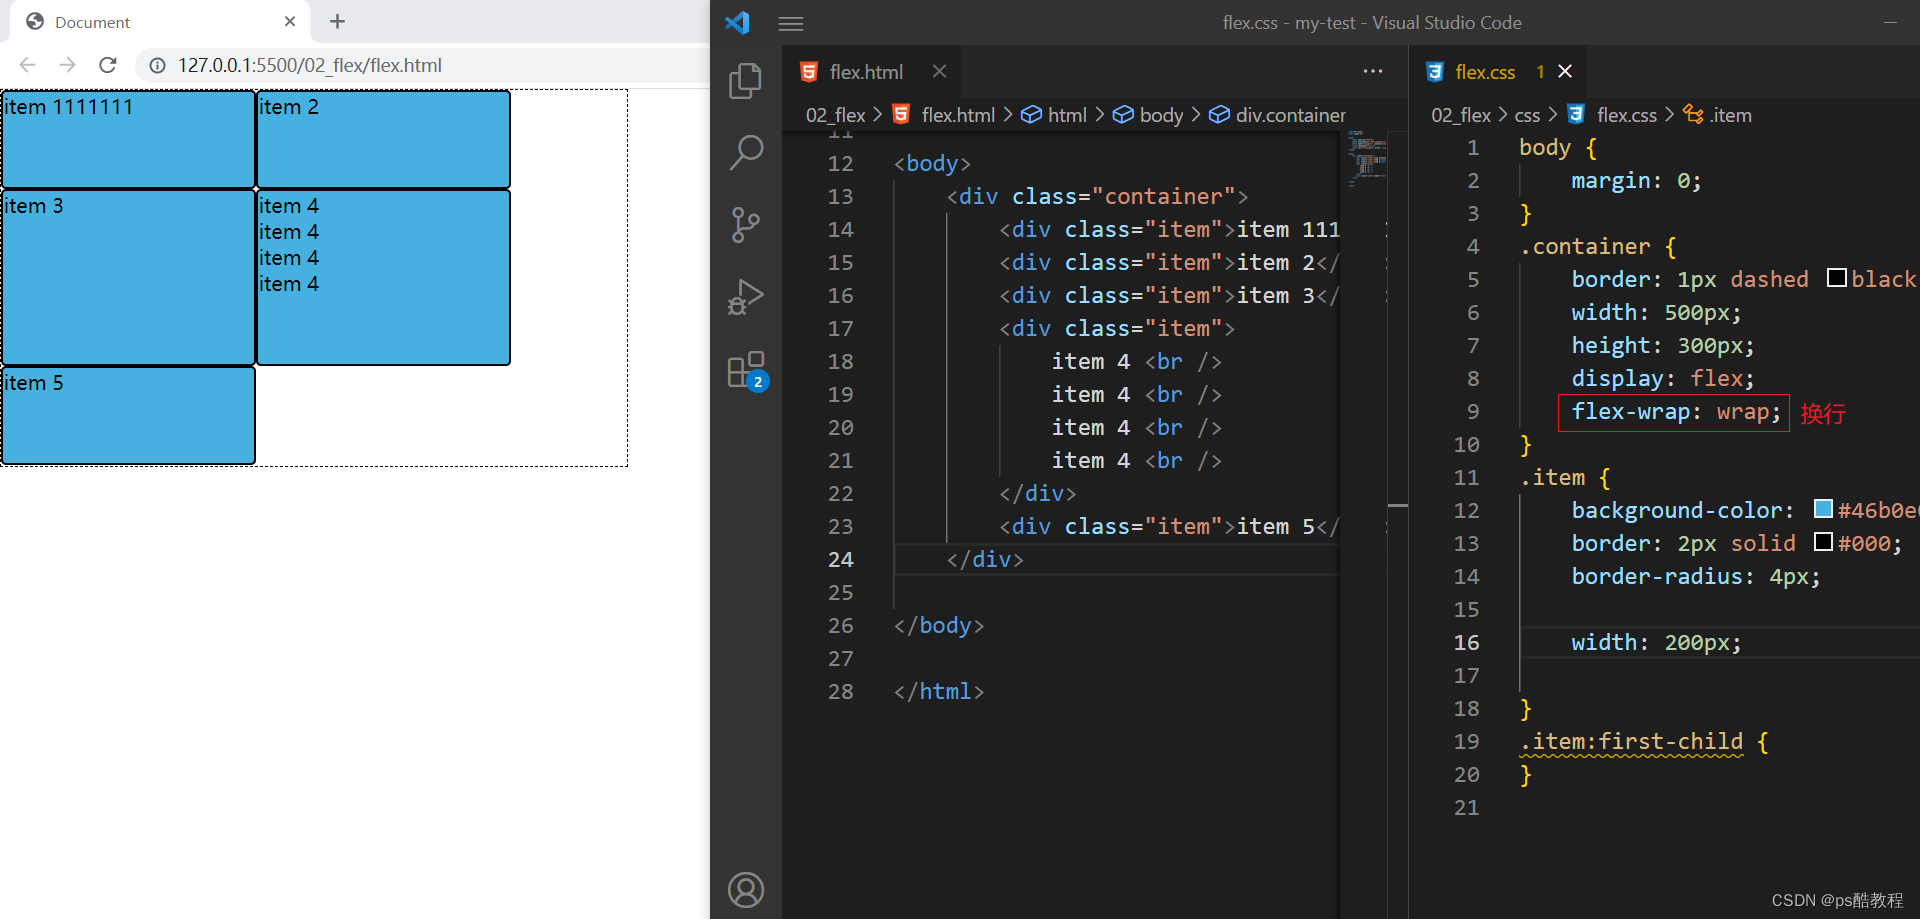View site information icon in address bar

157,65
